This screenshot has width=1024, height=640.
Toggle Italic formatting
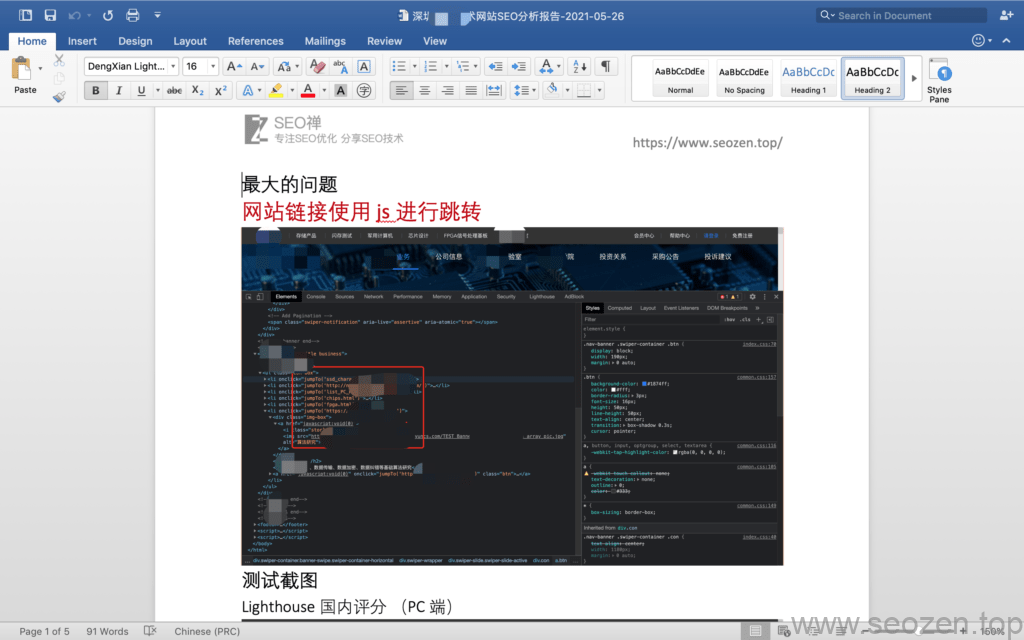click(x=118, y=91)
